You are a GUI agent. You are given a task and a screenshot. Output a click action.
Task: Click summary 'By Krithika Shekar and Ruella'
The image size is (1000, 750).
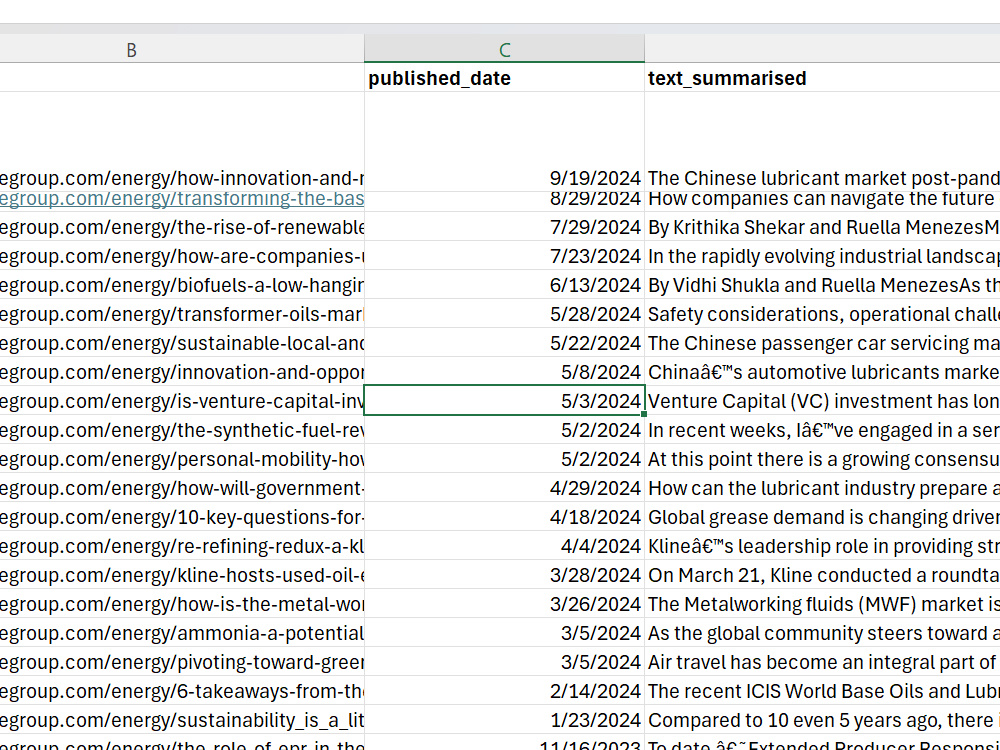[822, 227]
